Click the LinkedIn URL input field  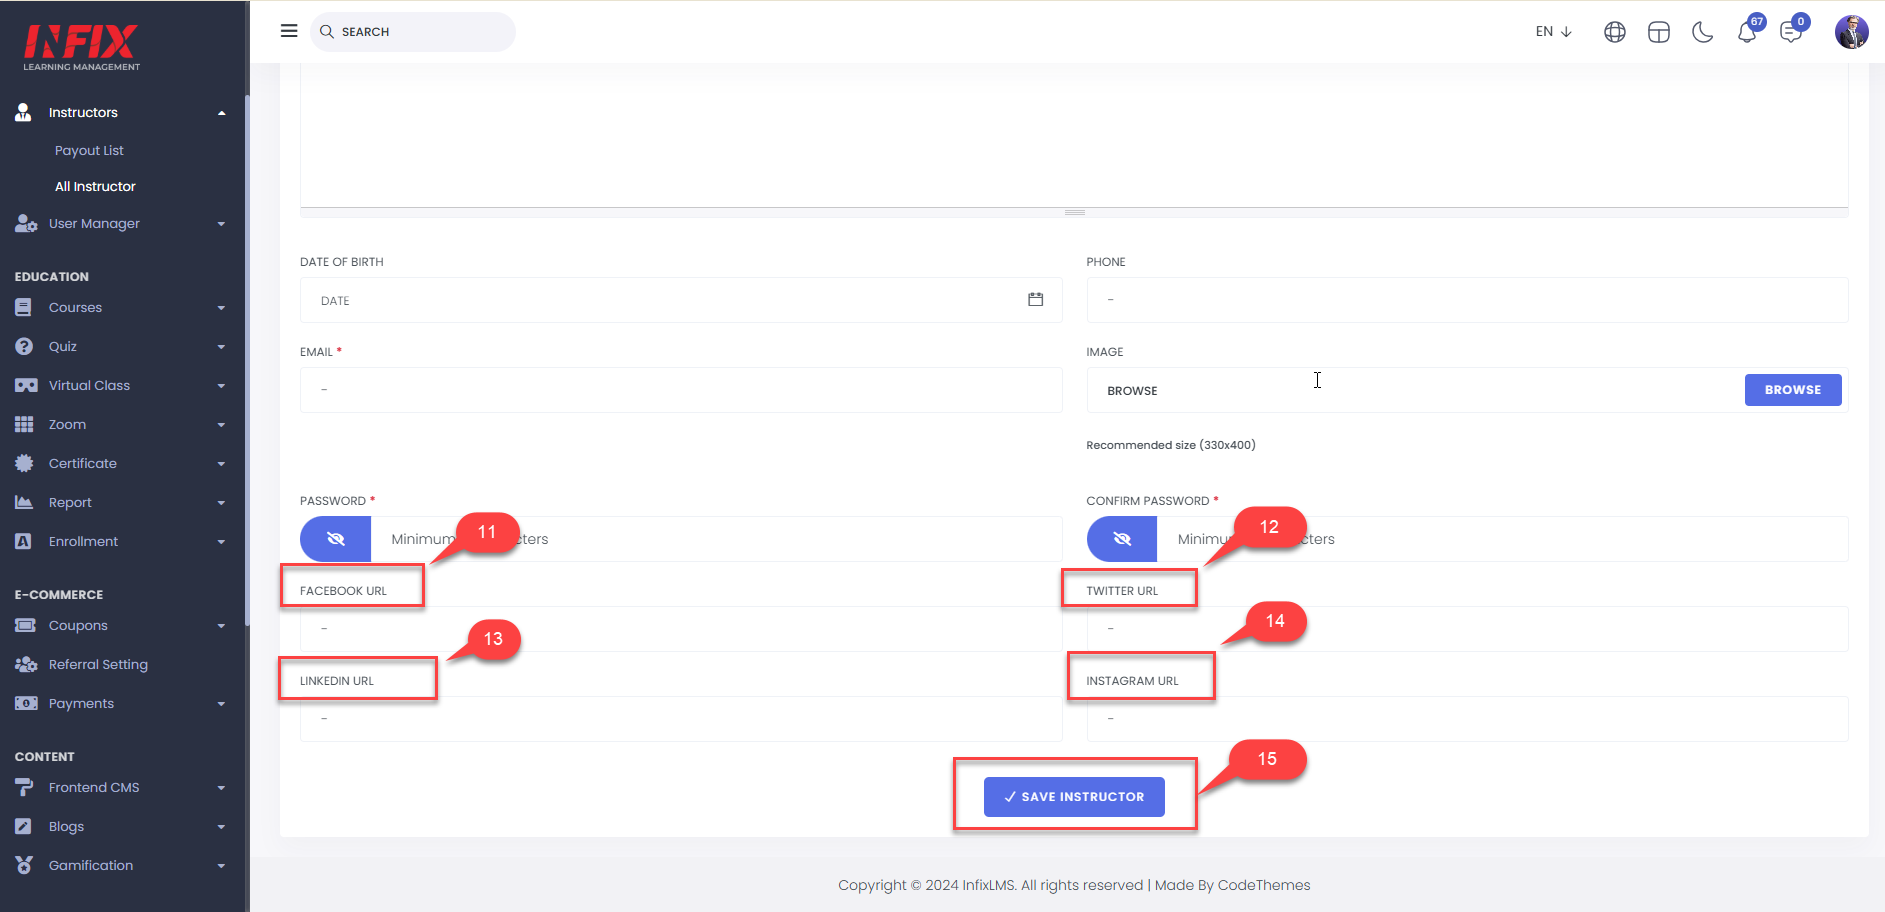(x=681, y=719)
